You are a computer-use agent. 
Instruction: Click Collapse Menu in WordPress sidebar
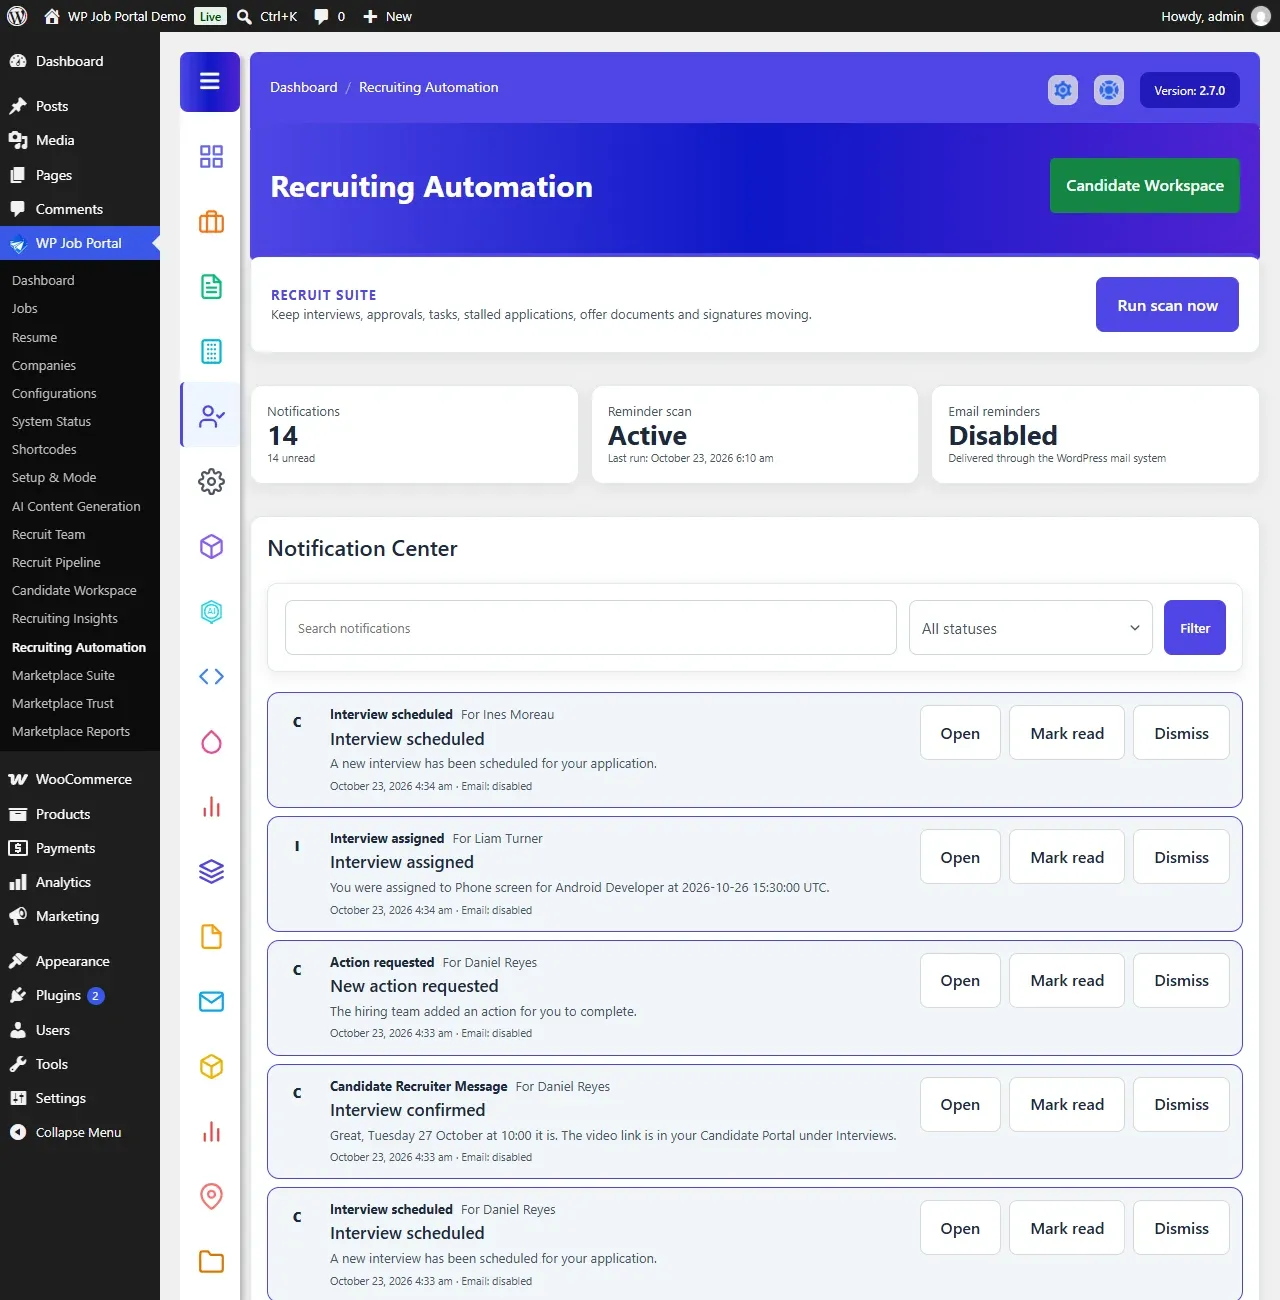click(80, 1132)
